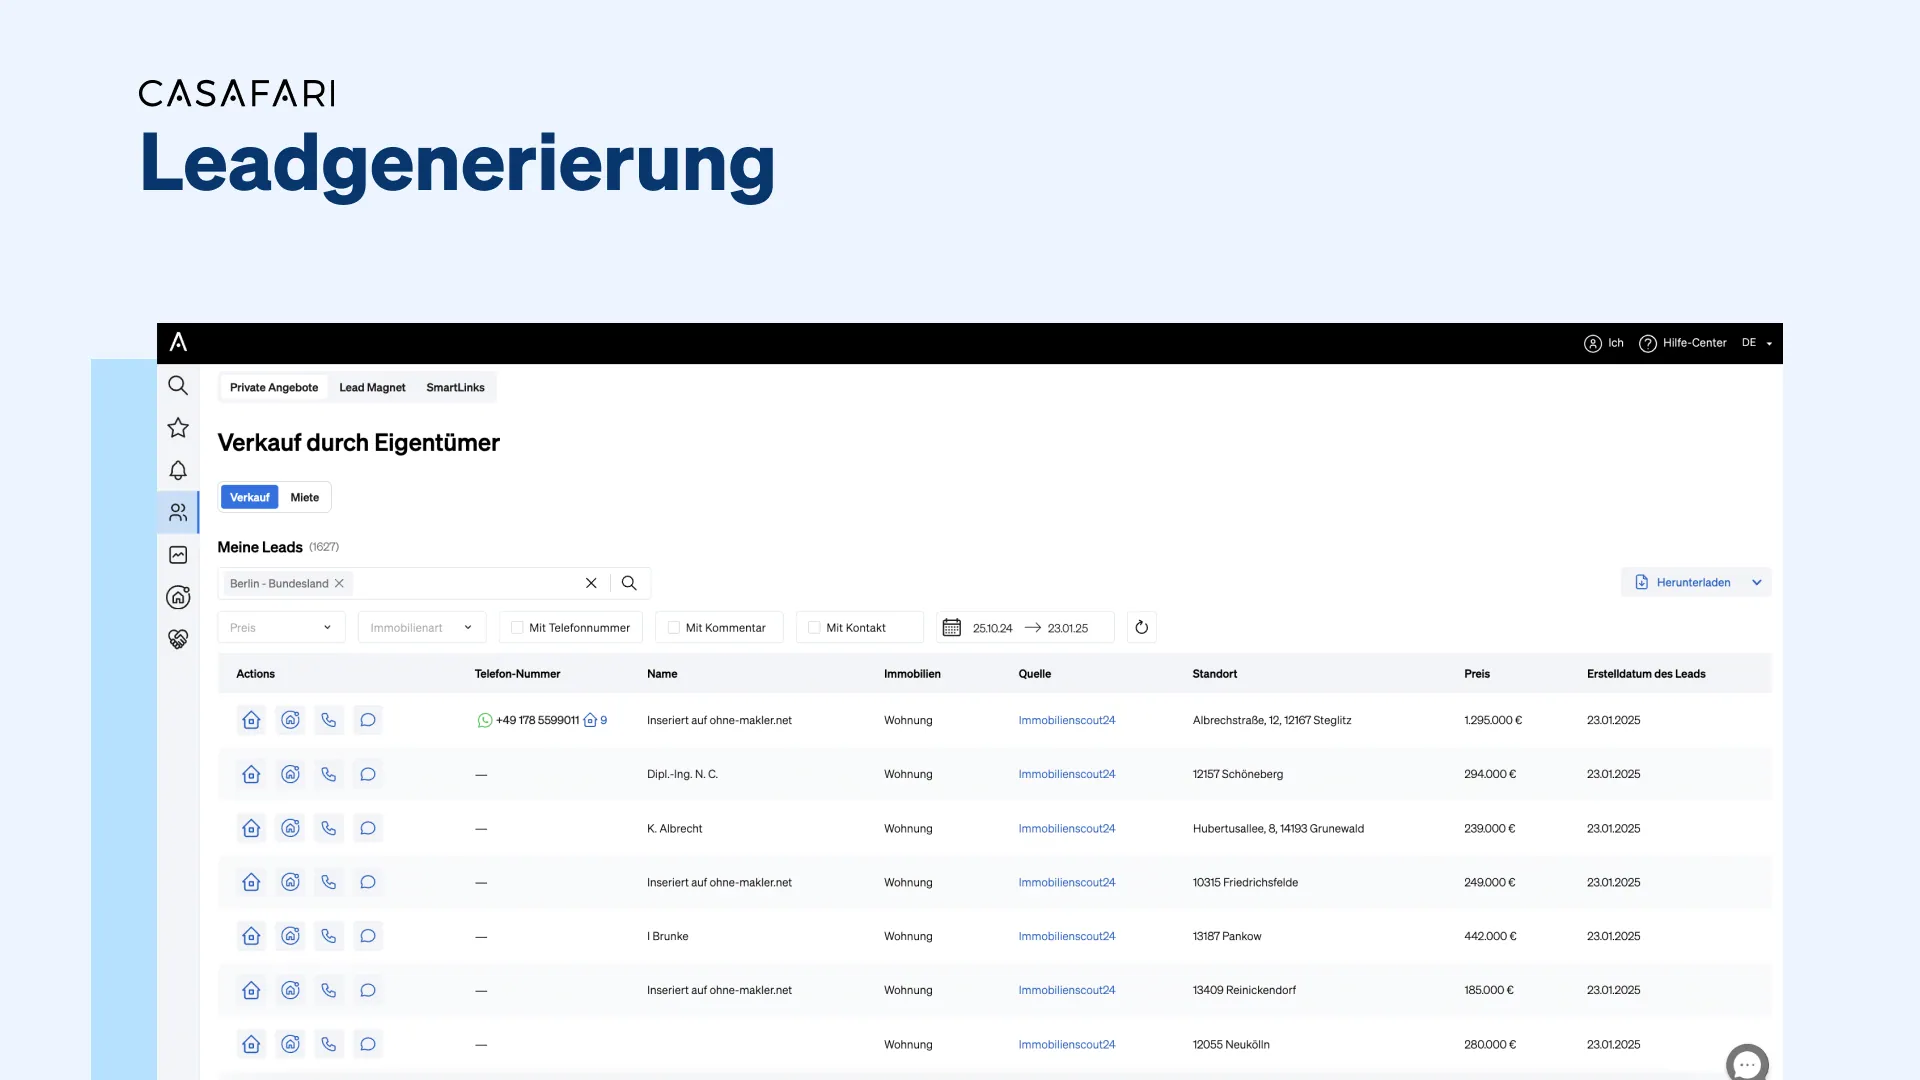
Task: Click phone action icon in 13409 Reinickendorf row
Action: (x=328, y=990)
